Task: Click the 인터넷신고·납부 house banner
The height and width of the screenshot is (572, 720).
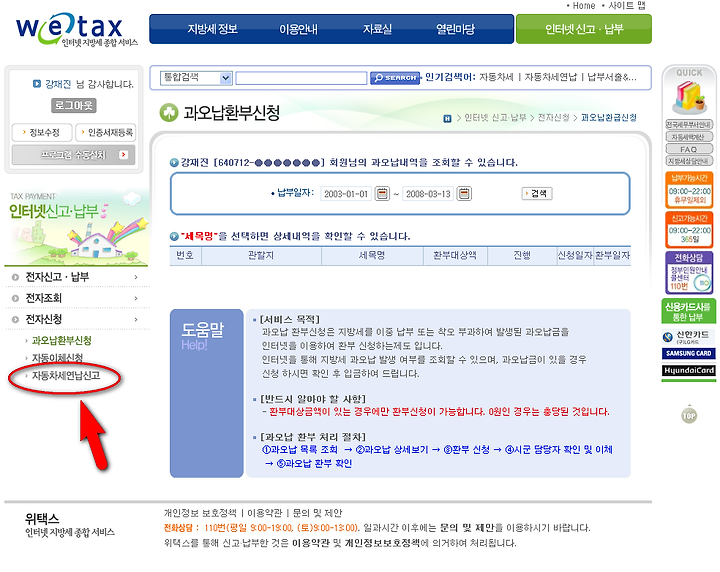Action: point(77,227)
